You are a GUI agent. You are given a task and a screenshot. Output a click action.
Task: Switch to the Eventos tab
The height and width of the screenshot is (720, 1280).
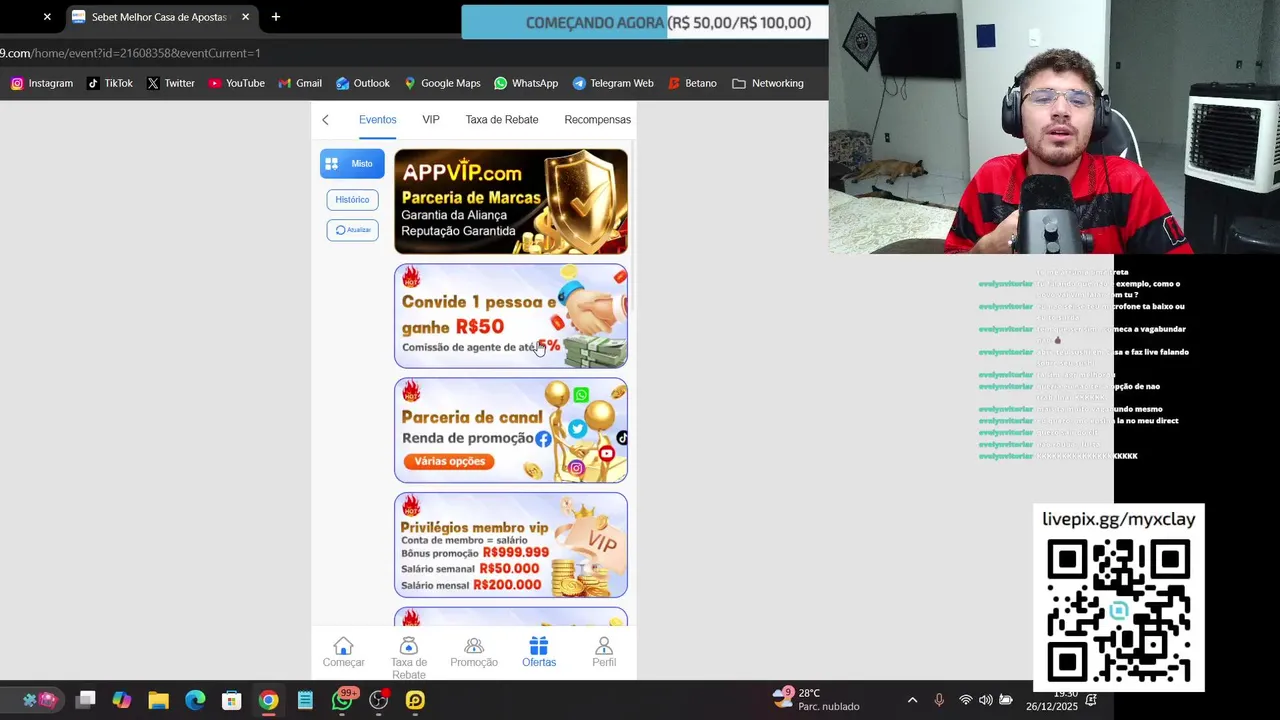click(378, 119)
